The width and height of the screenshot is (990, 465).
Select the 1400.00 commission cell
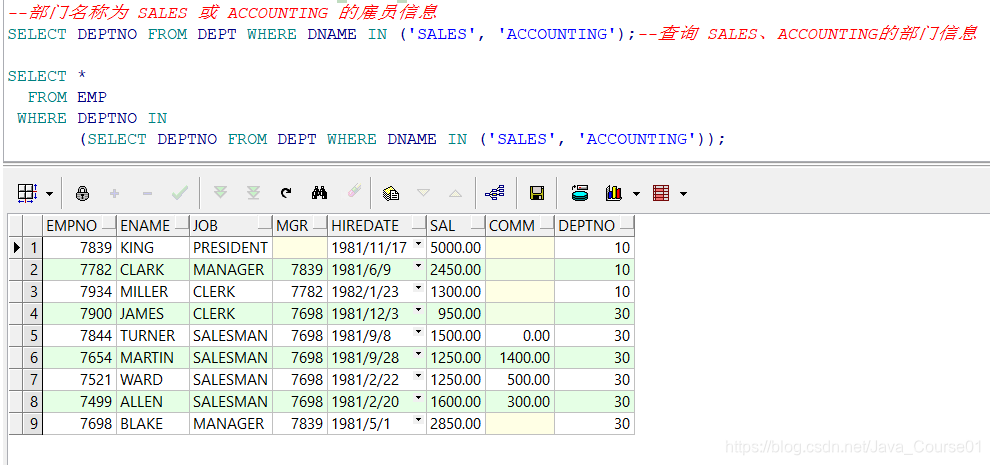tap(520, 358)
